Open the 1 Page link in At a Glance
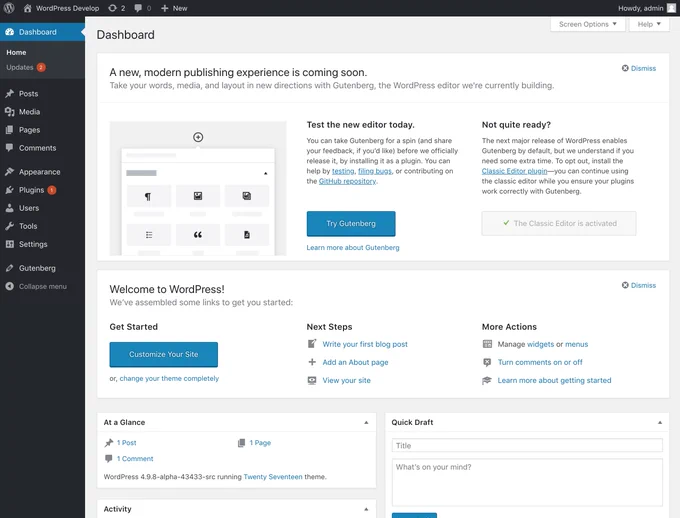Image resolution: width=680 pixels, height=518 pixels. pos(260,443)
